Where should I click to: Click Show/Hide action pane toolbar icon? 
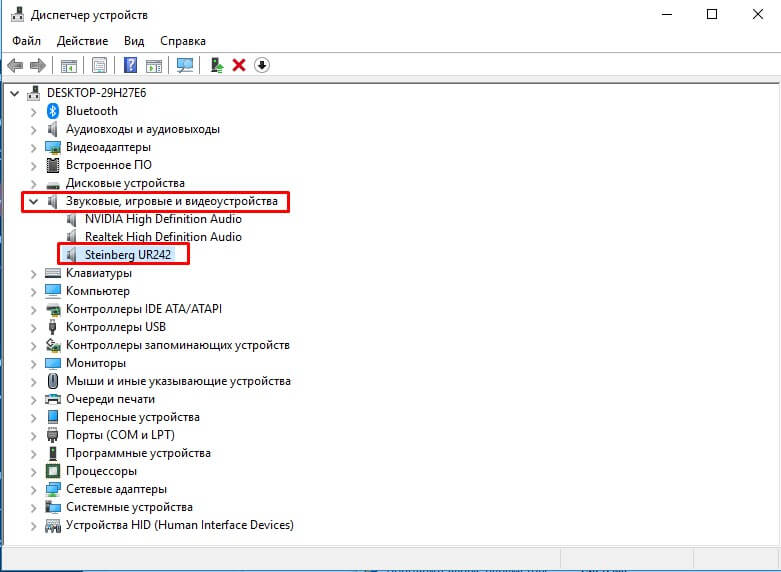coord(154,65)
